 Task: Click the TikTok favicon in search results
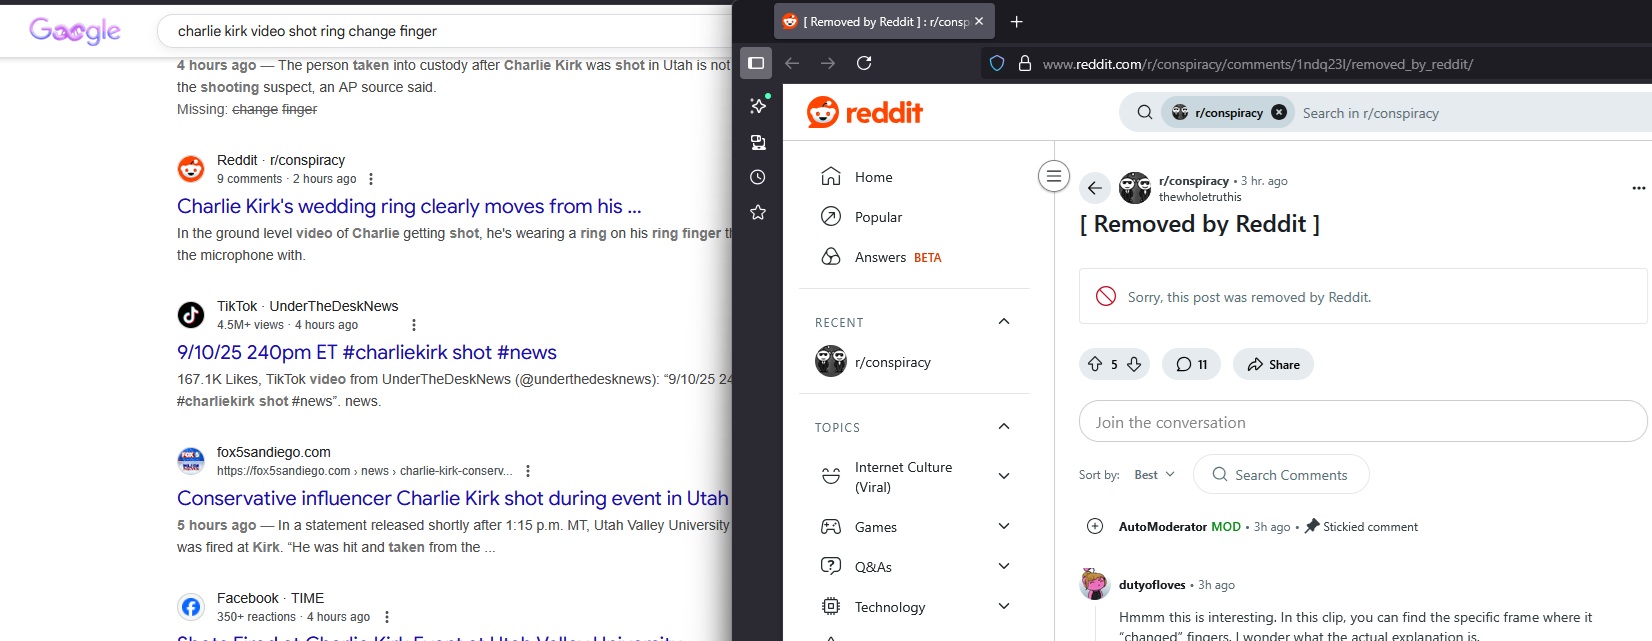tap(191, 315)
